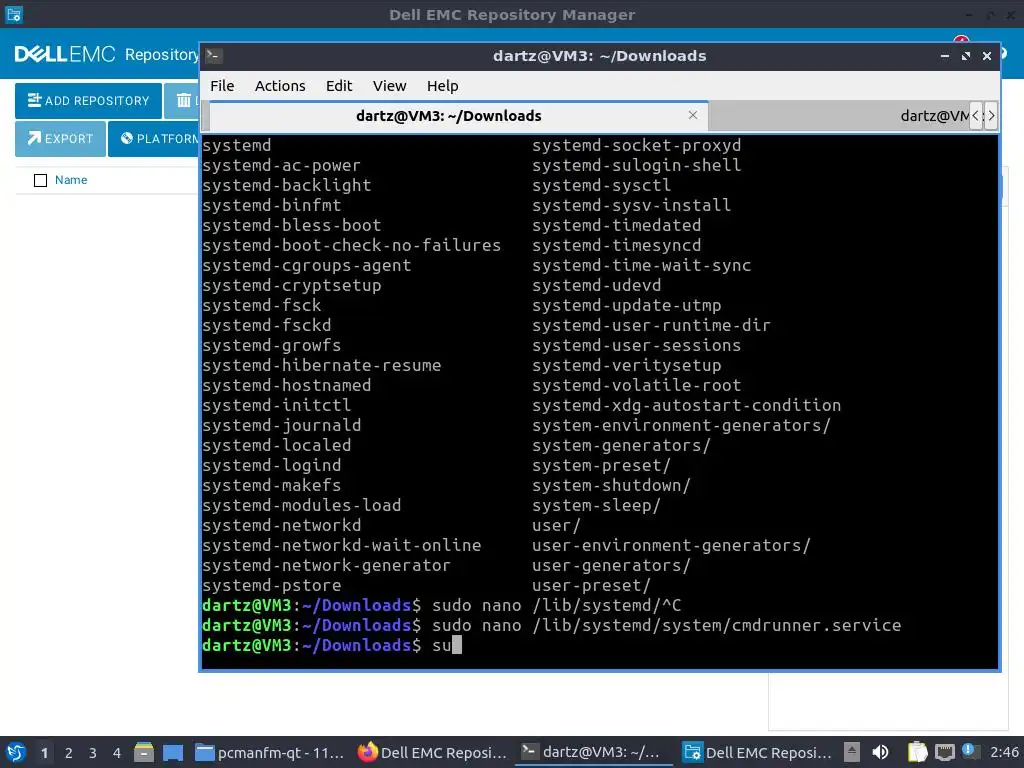Screen dimensions: 1024x768
Task: Click the show desktop taskbar icon
Action: (173, 752)
